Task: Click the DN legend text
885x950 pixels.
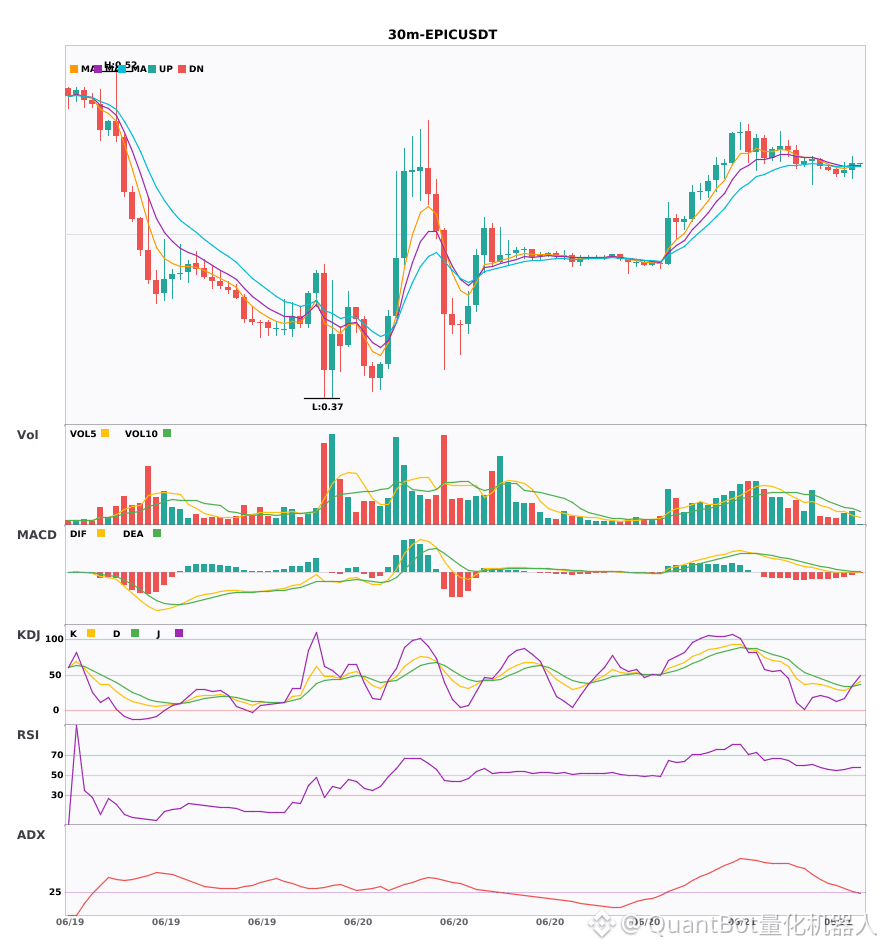Action: point(196,69)
